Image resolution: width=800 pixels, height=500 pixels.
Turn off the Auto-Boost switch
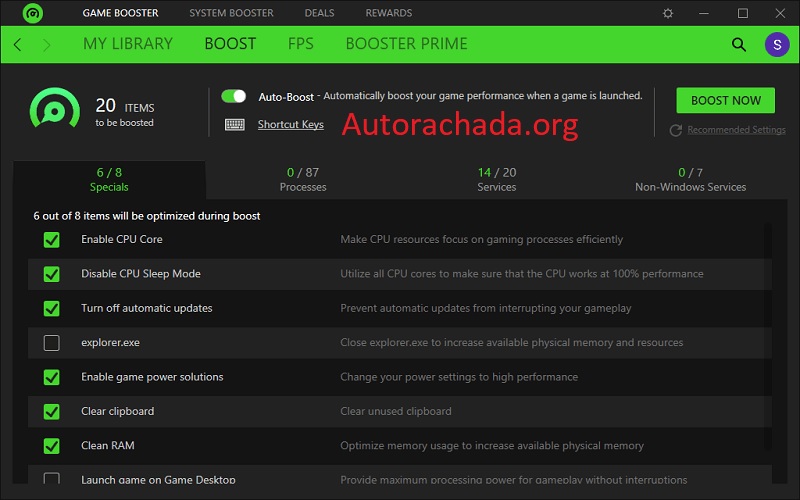point(234,96)
